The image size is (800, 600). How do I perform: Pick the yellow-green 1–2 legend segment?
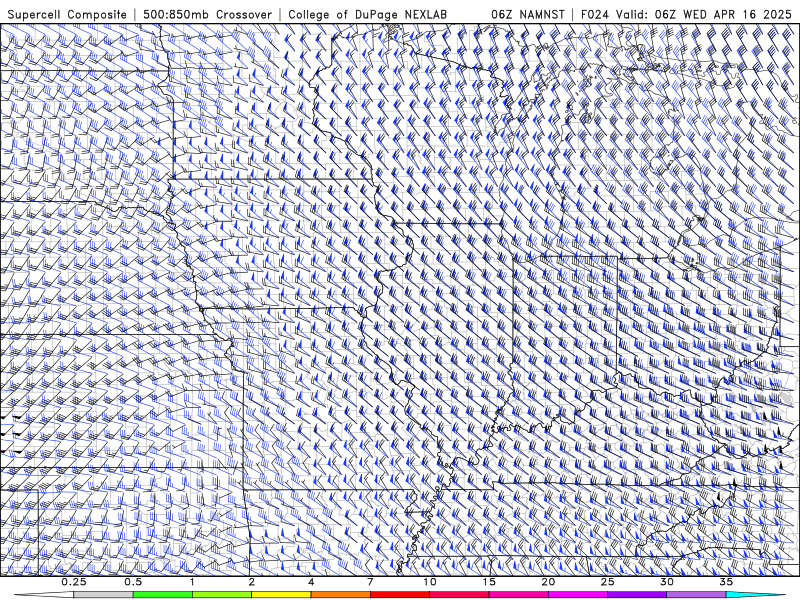click(x=222, y=595)
